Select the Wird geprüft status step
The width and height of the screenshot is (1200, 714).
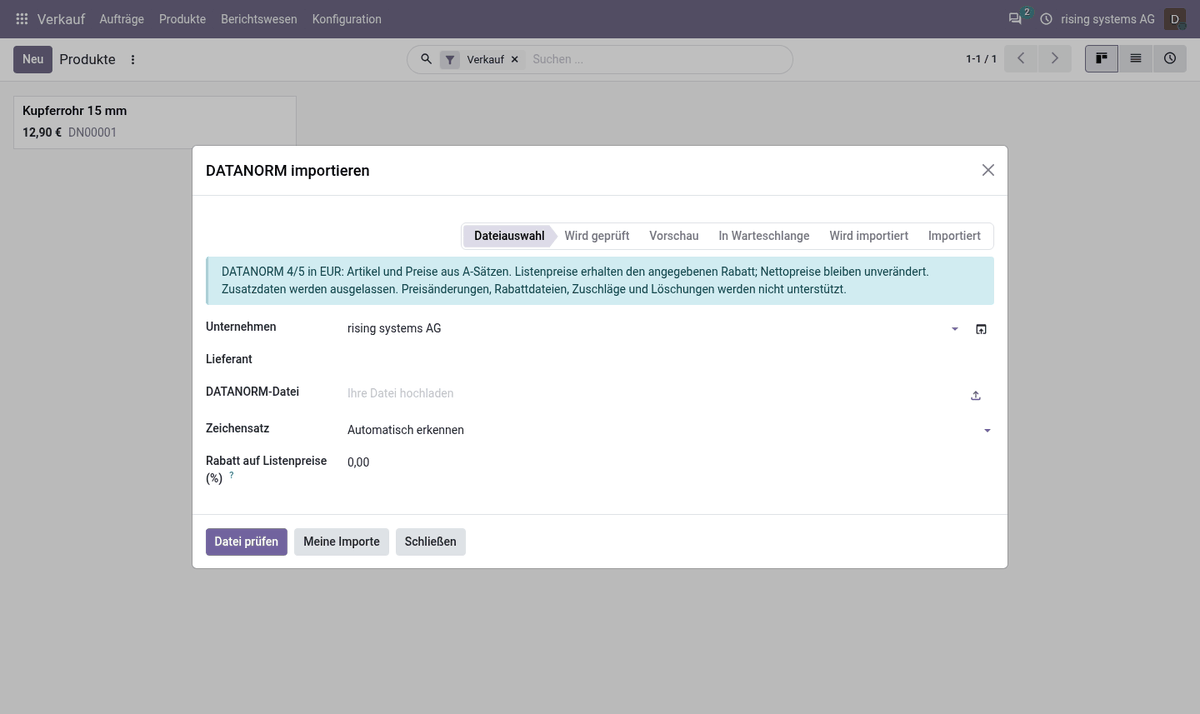pyautogui.click(x=597, y=236)
